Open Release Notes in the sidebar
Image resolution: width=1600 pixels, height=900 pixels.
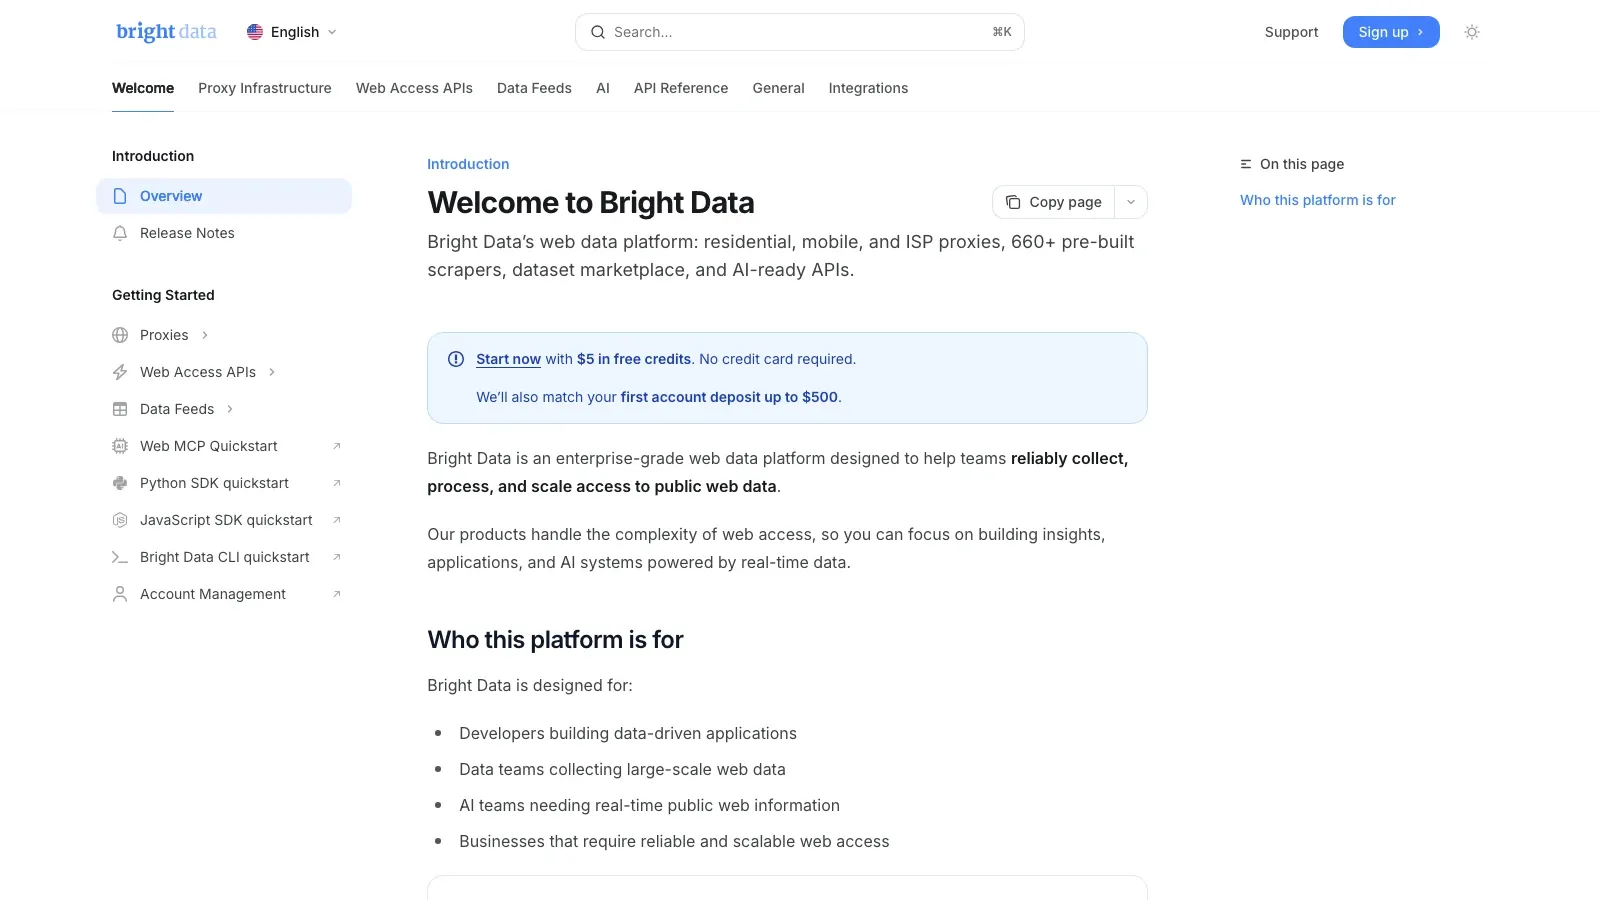(x=224, y=233)
